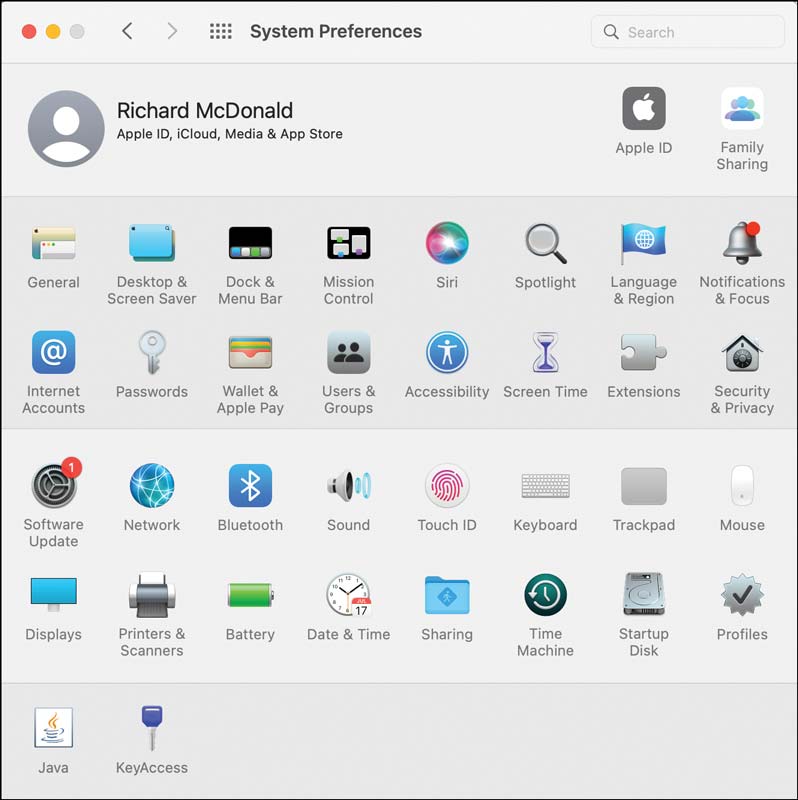Go back with the left chevron
This screenshot has height=800, width=798.
click(128, 32)
